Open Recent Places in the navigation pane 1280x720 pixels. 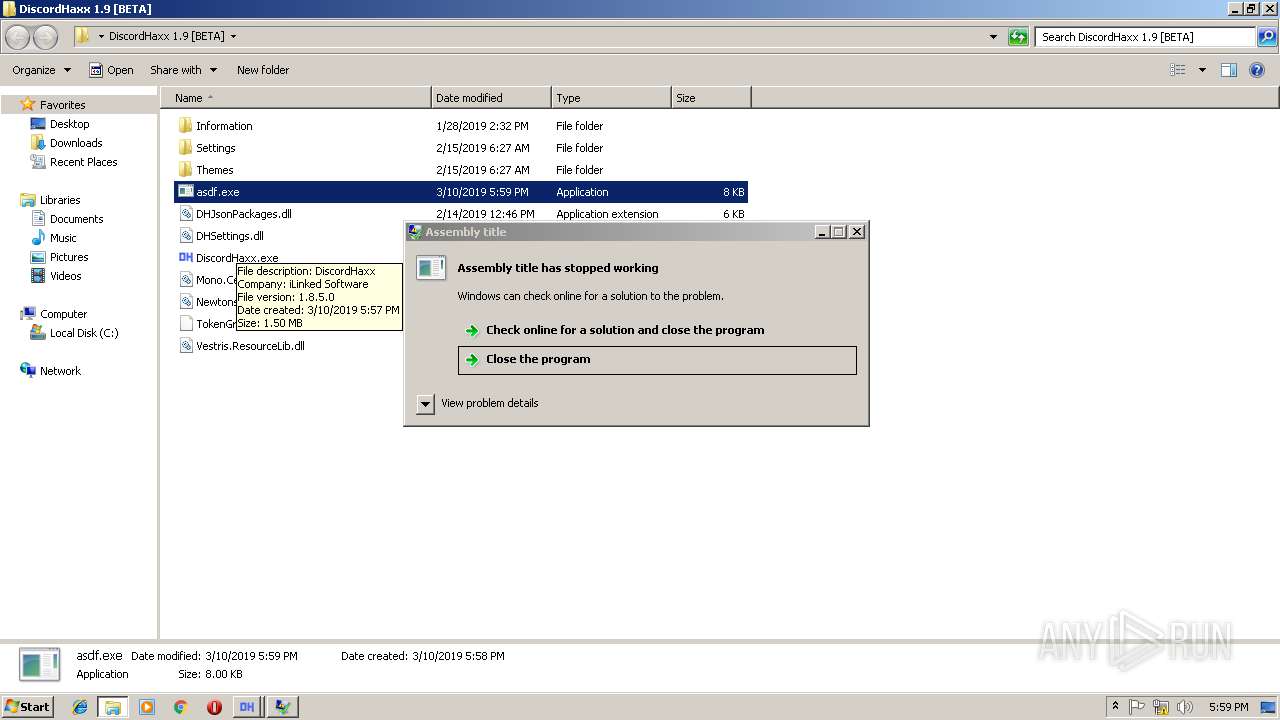(83, 162)
